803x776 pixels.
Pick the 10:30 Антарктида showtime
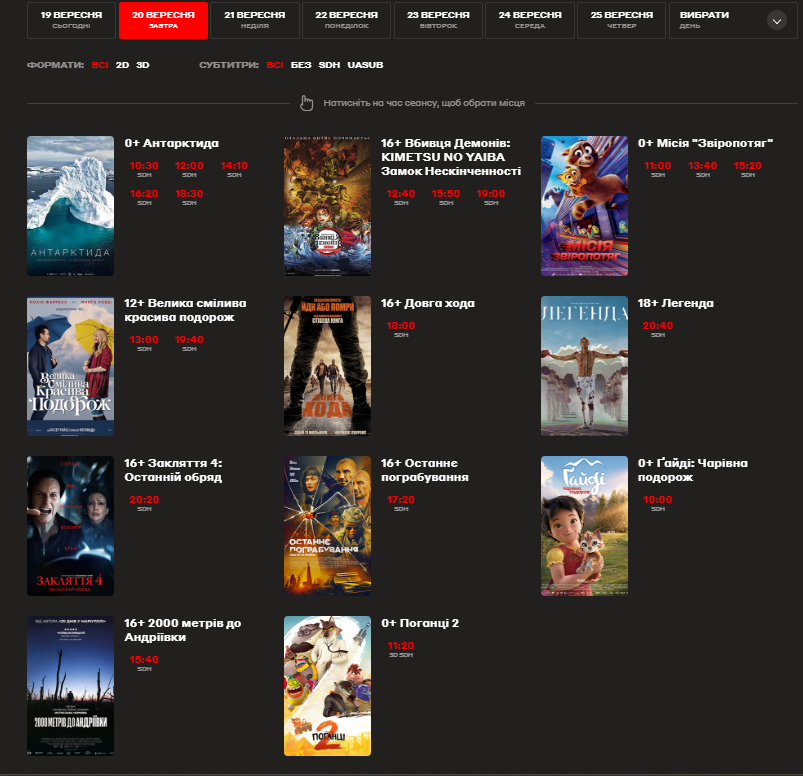pyautogui.click(x=144, y=166)
